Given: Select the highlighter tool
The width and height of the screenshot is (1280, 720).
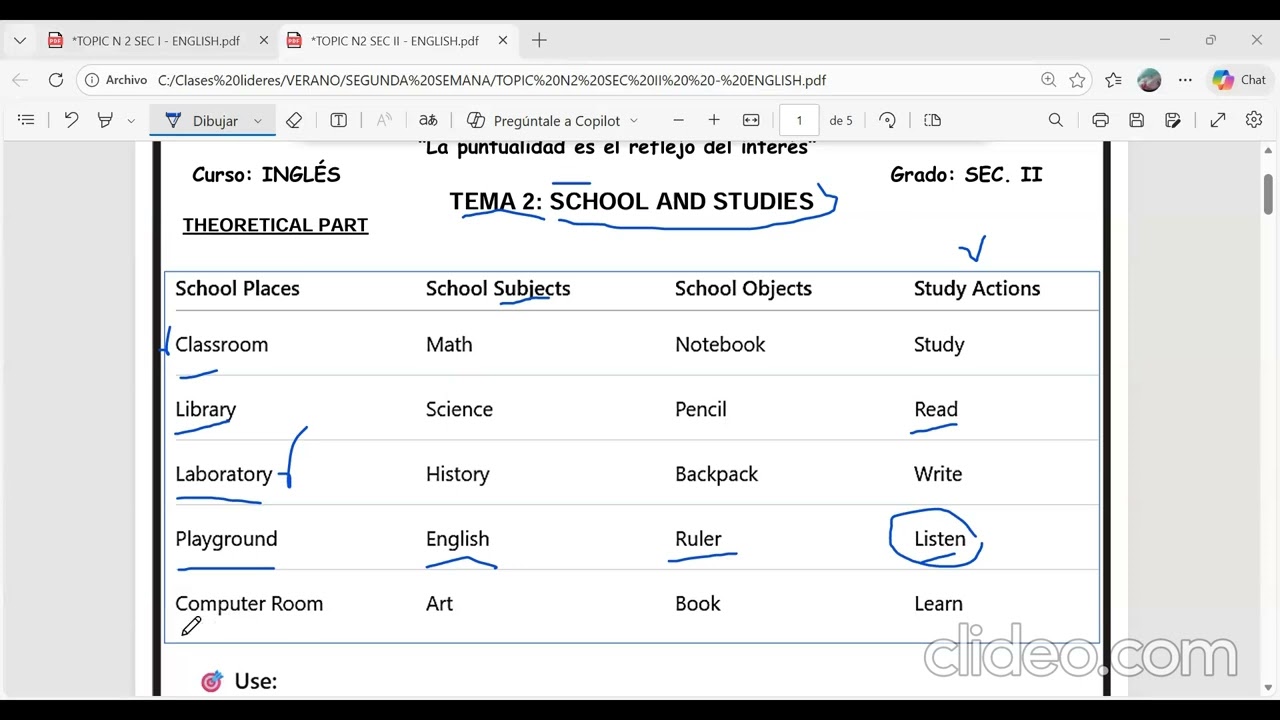Looking at the screenshot, I should coord(105,120).
